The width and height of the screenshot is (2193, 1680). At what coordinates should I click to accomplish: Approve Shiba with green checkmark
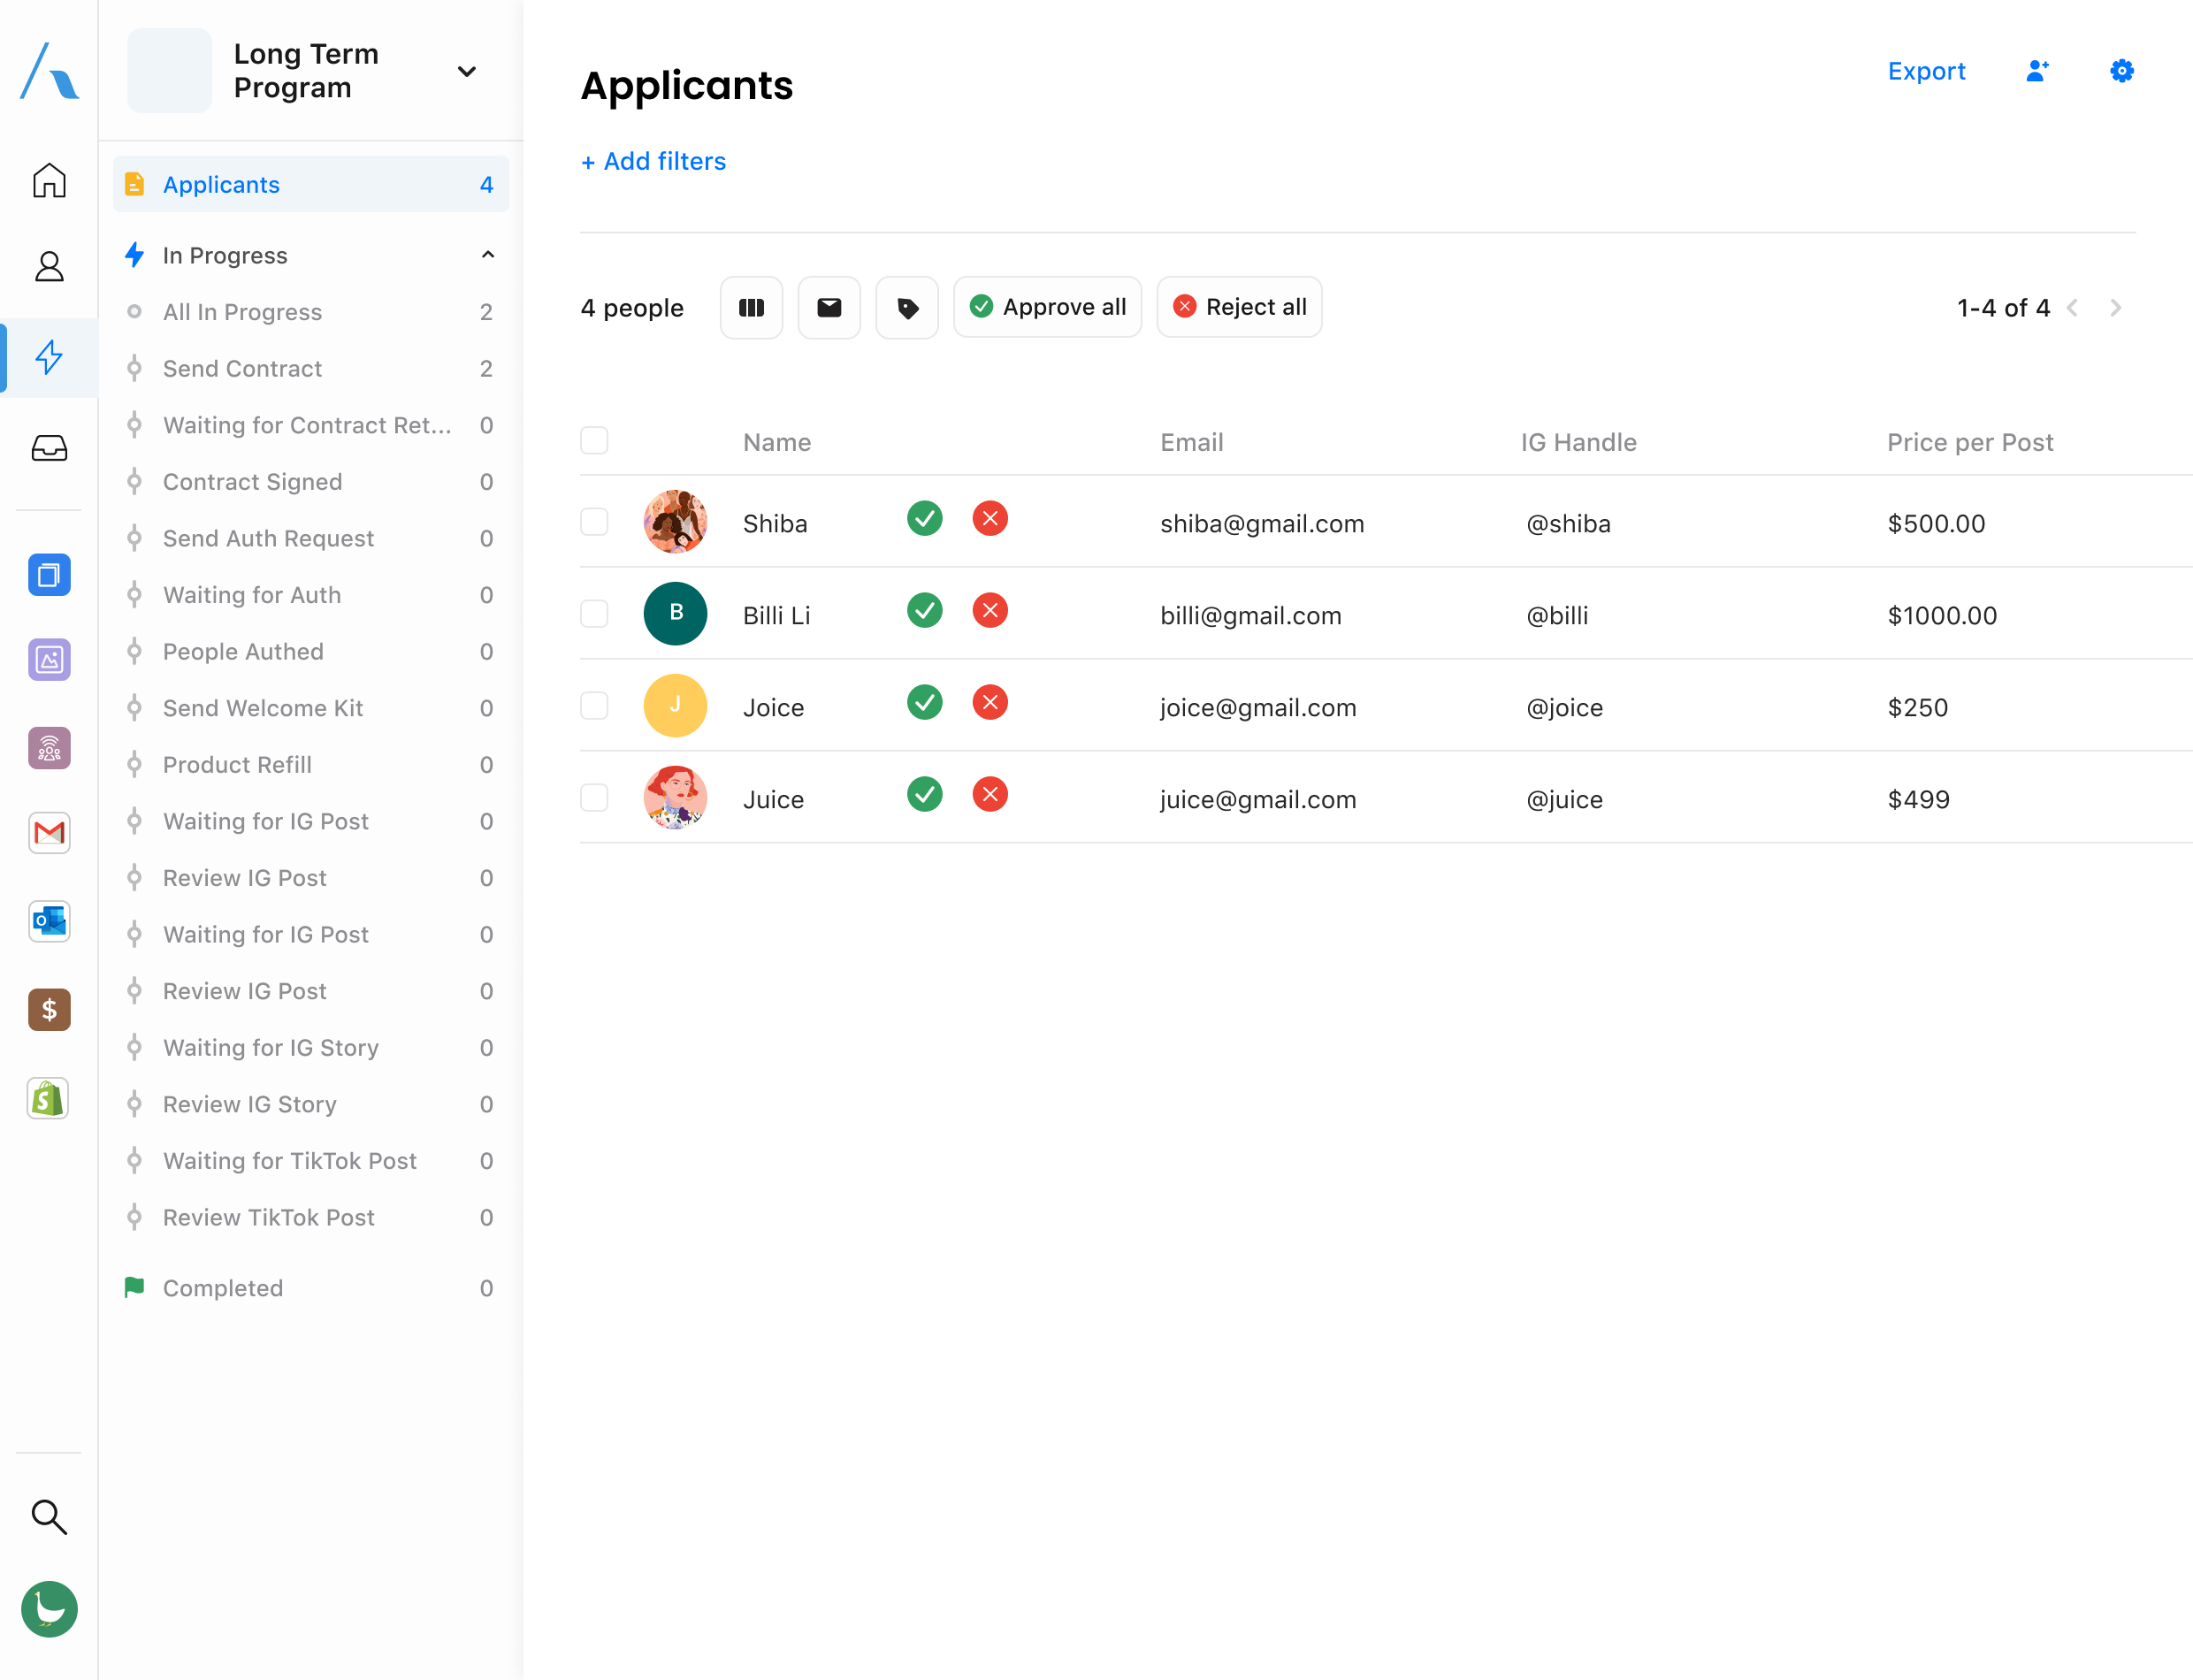coord(924,519)
